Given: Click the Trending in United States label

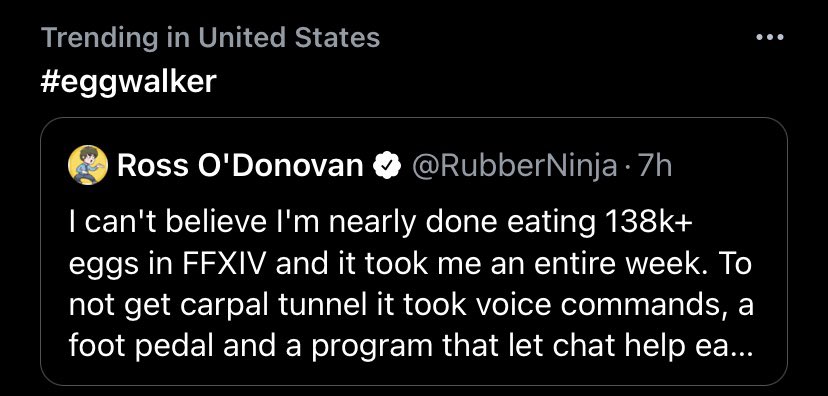Looking at the screenshot, I should [x=210, y=38].
